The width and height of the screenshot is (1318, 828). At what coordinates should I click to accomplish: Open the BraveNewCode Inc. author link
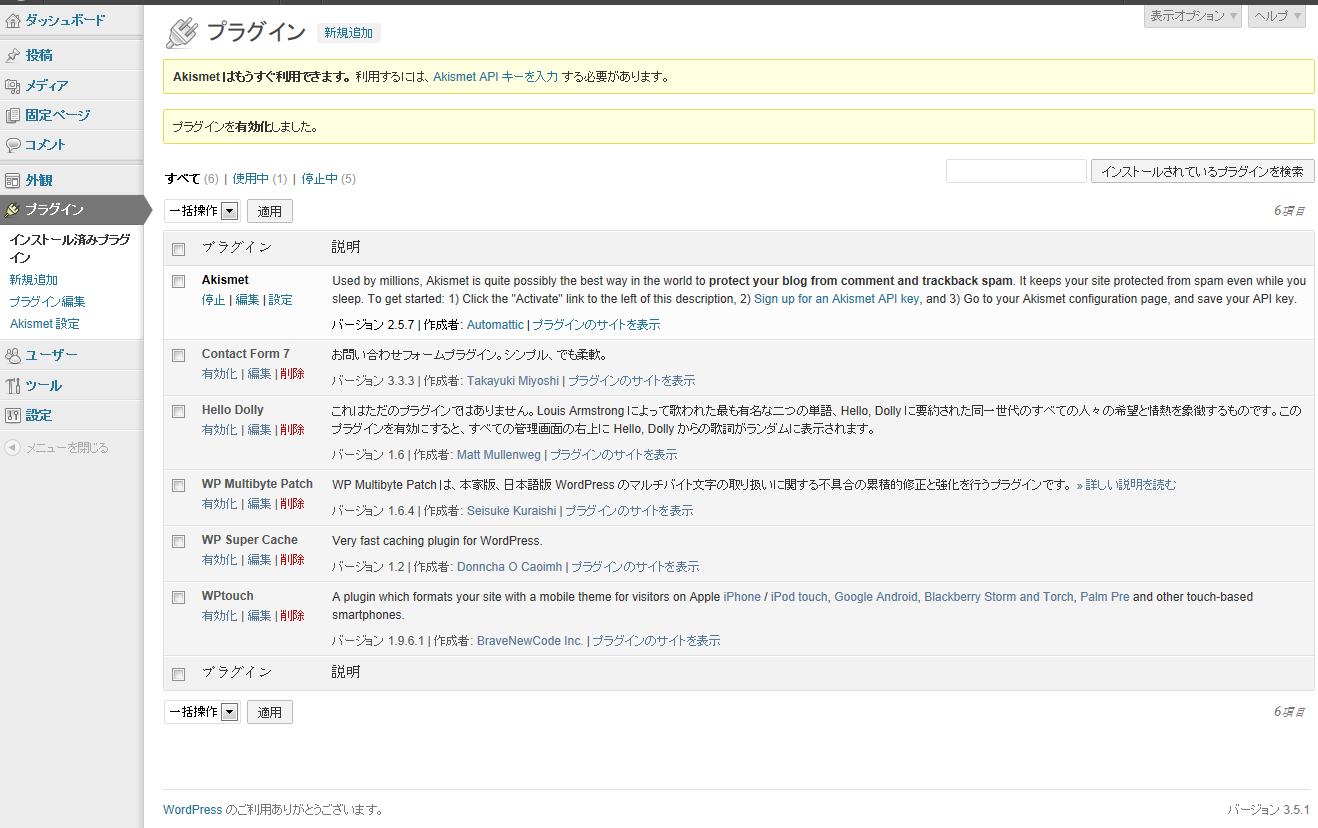click(x=530, y=641)
